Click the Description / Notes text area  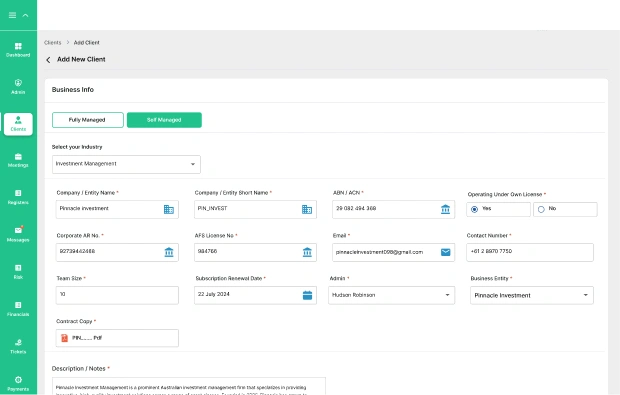(x=189, y=386)
